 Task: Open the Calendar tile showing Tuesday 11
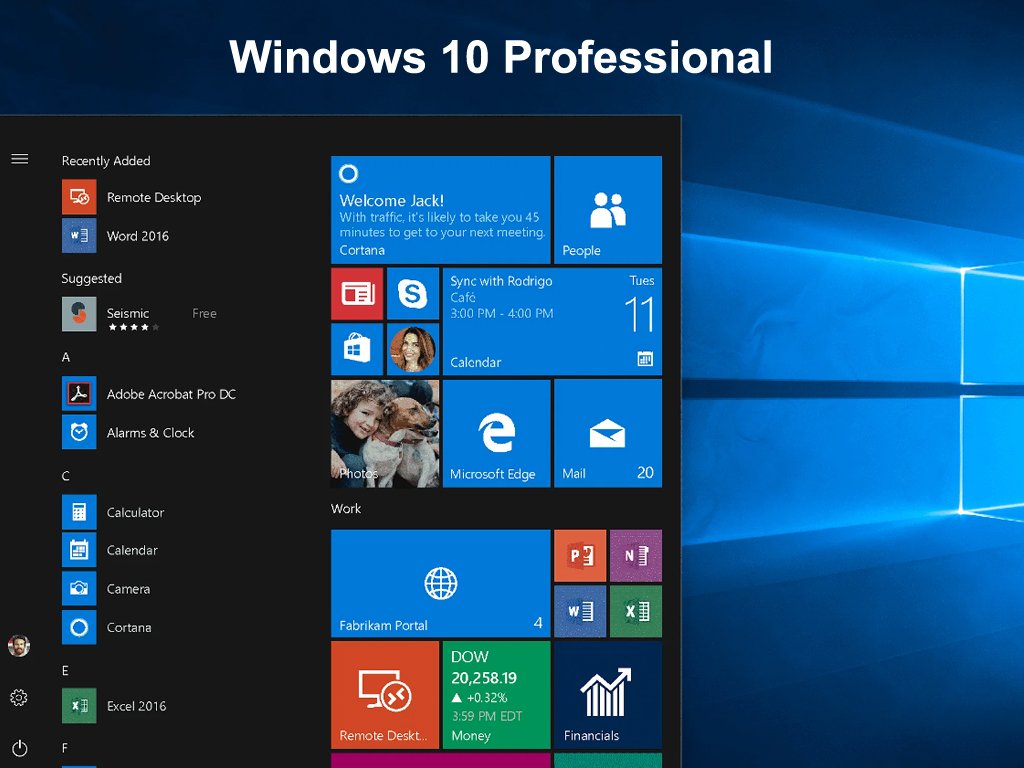[x=551, y=319]
